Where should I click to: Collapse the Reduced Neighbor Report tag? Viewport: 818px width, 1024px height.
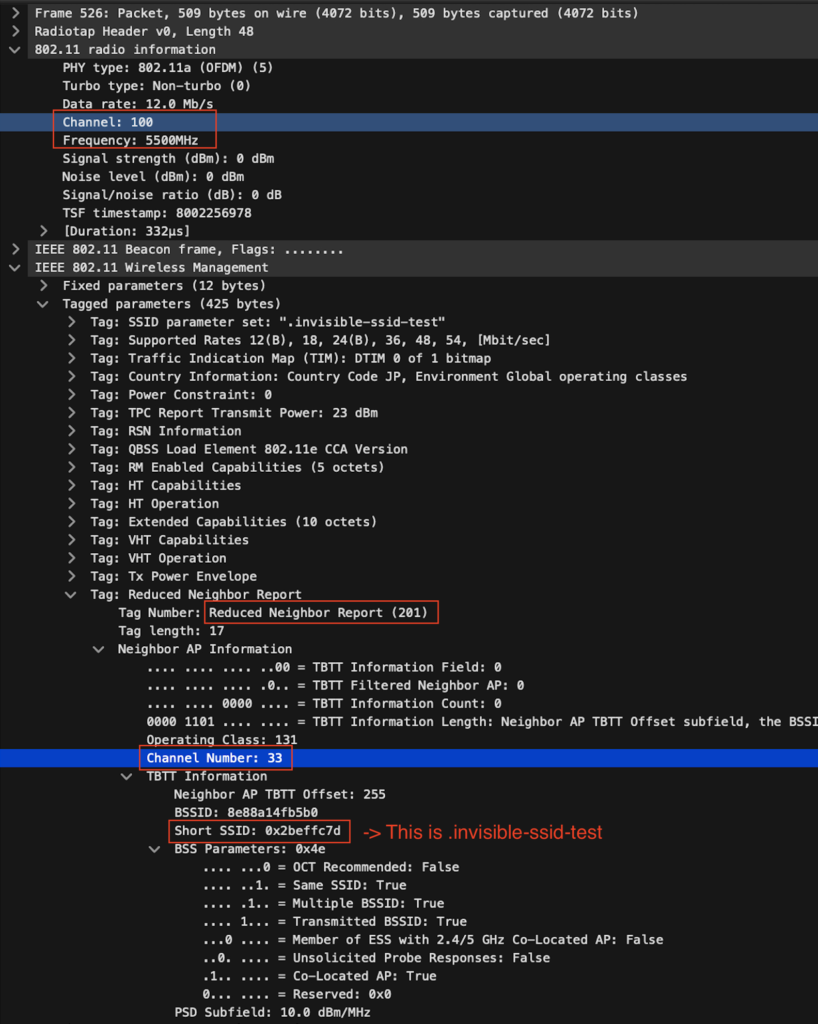coord(72,594)
